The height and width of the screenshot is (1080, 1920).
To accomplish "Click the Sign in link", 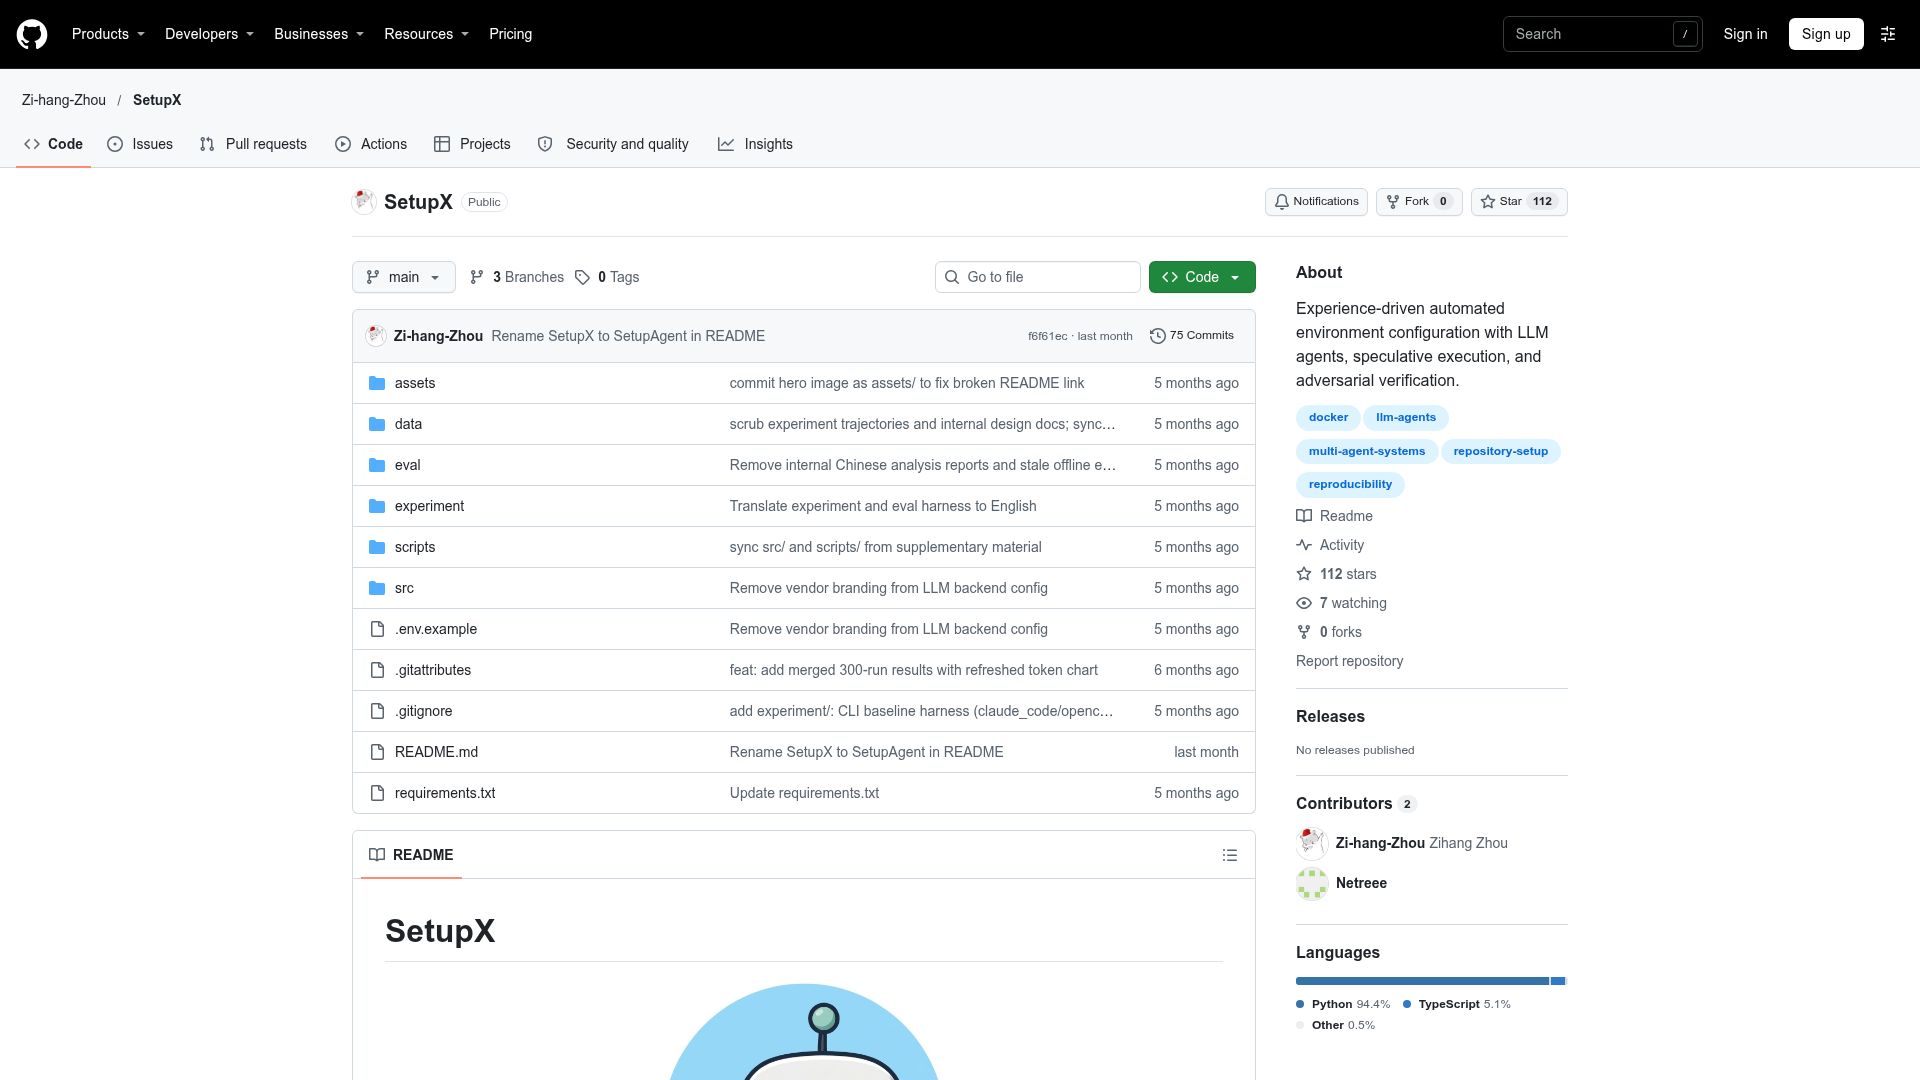I will pos(1745,34).
